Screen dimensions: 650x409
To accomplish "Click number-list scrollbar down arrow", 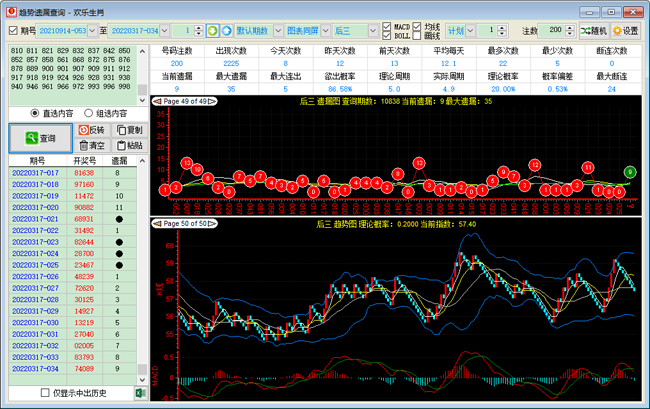I will click(142, 100).
